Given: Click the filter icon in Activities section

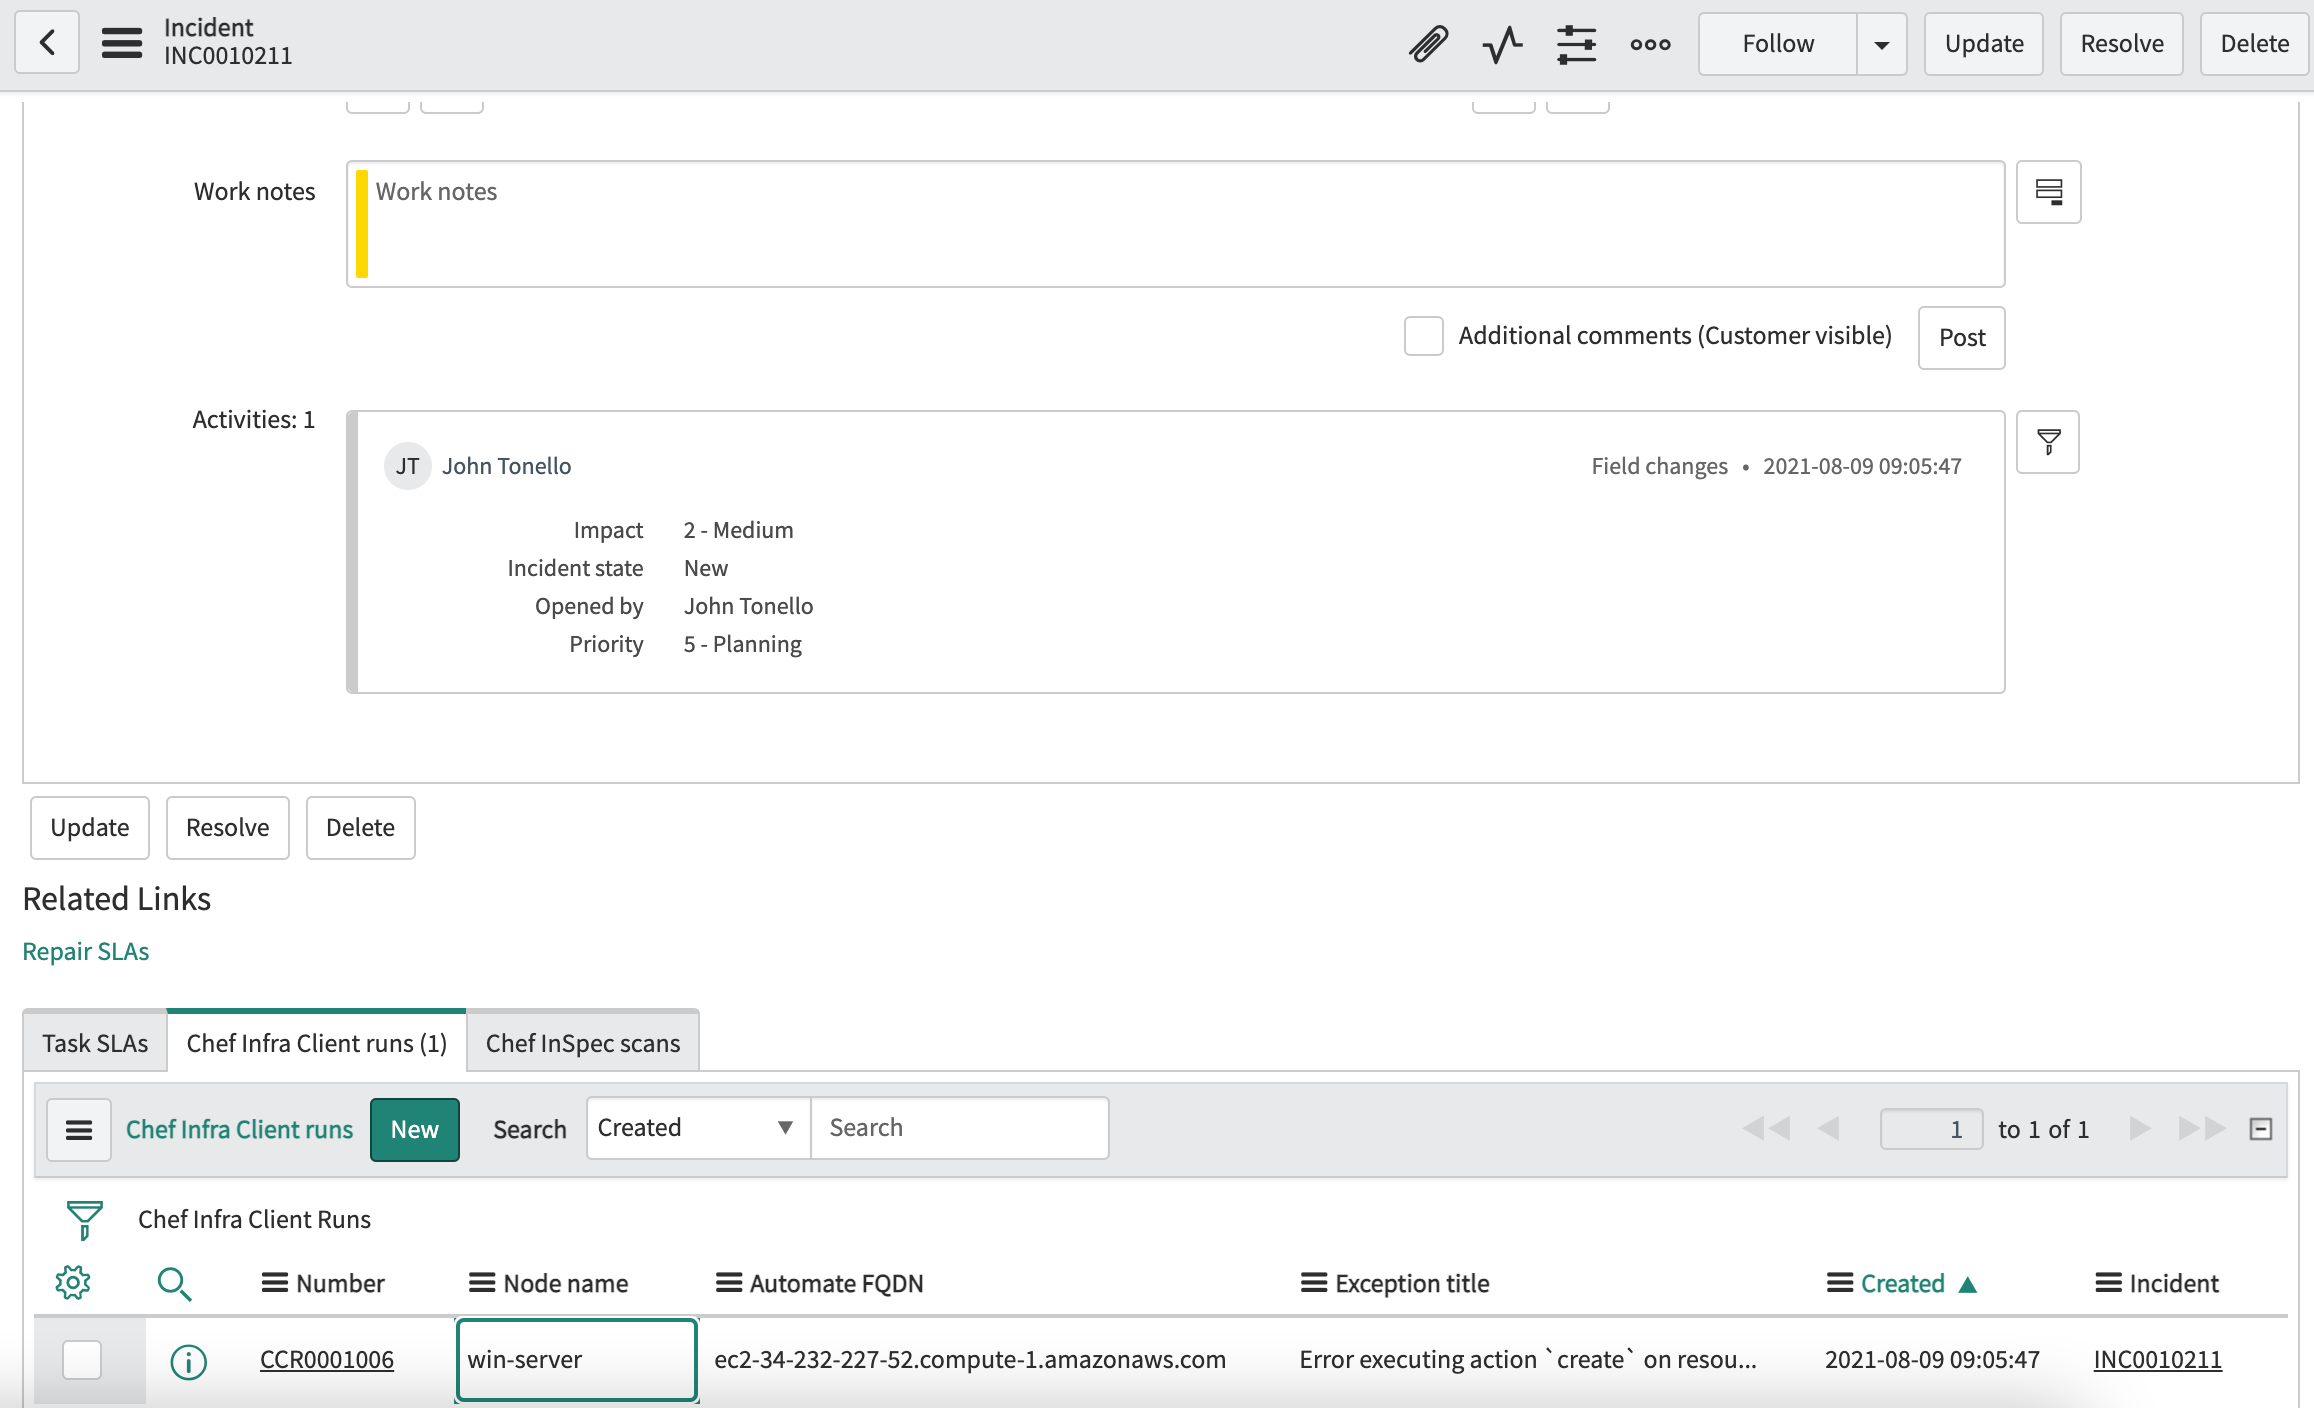Looking at the screenshot, I should click(2050, 440).
